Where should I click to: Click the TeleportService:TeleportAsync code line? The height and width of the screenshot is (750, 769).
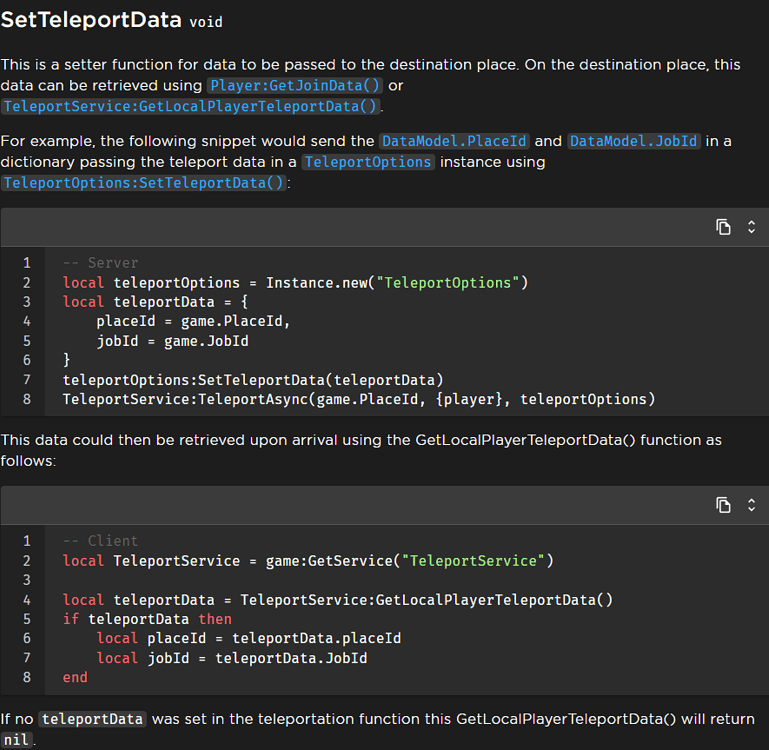(x=358, y=399)
